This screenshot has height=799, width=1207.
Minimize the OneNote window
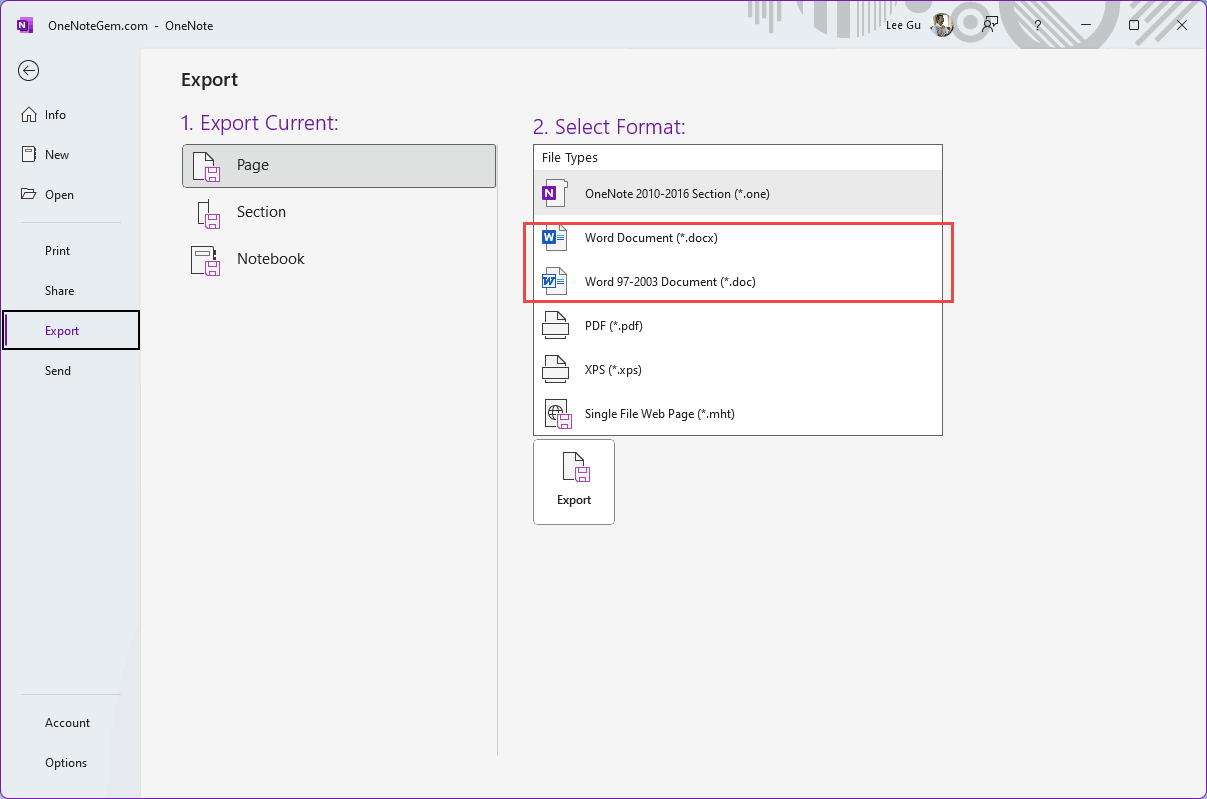1086,25
